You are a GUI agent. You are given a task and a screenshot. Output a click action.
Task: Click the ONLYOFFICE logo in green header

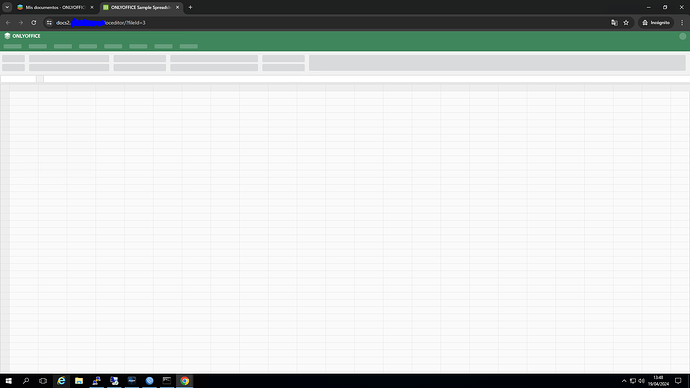22,36
